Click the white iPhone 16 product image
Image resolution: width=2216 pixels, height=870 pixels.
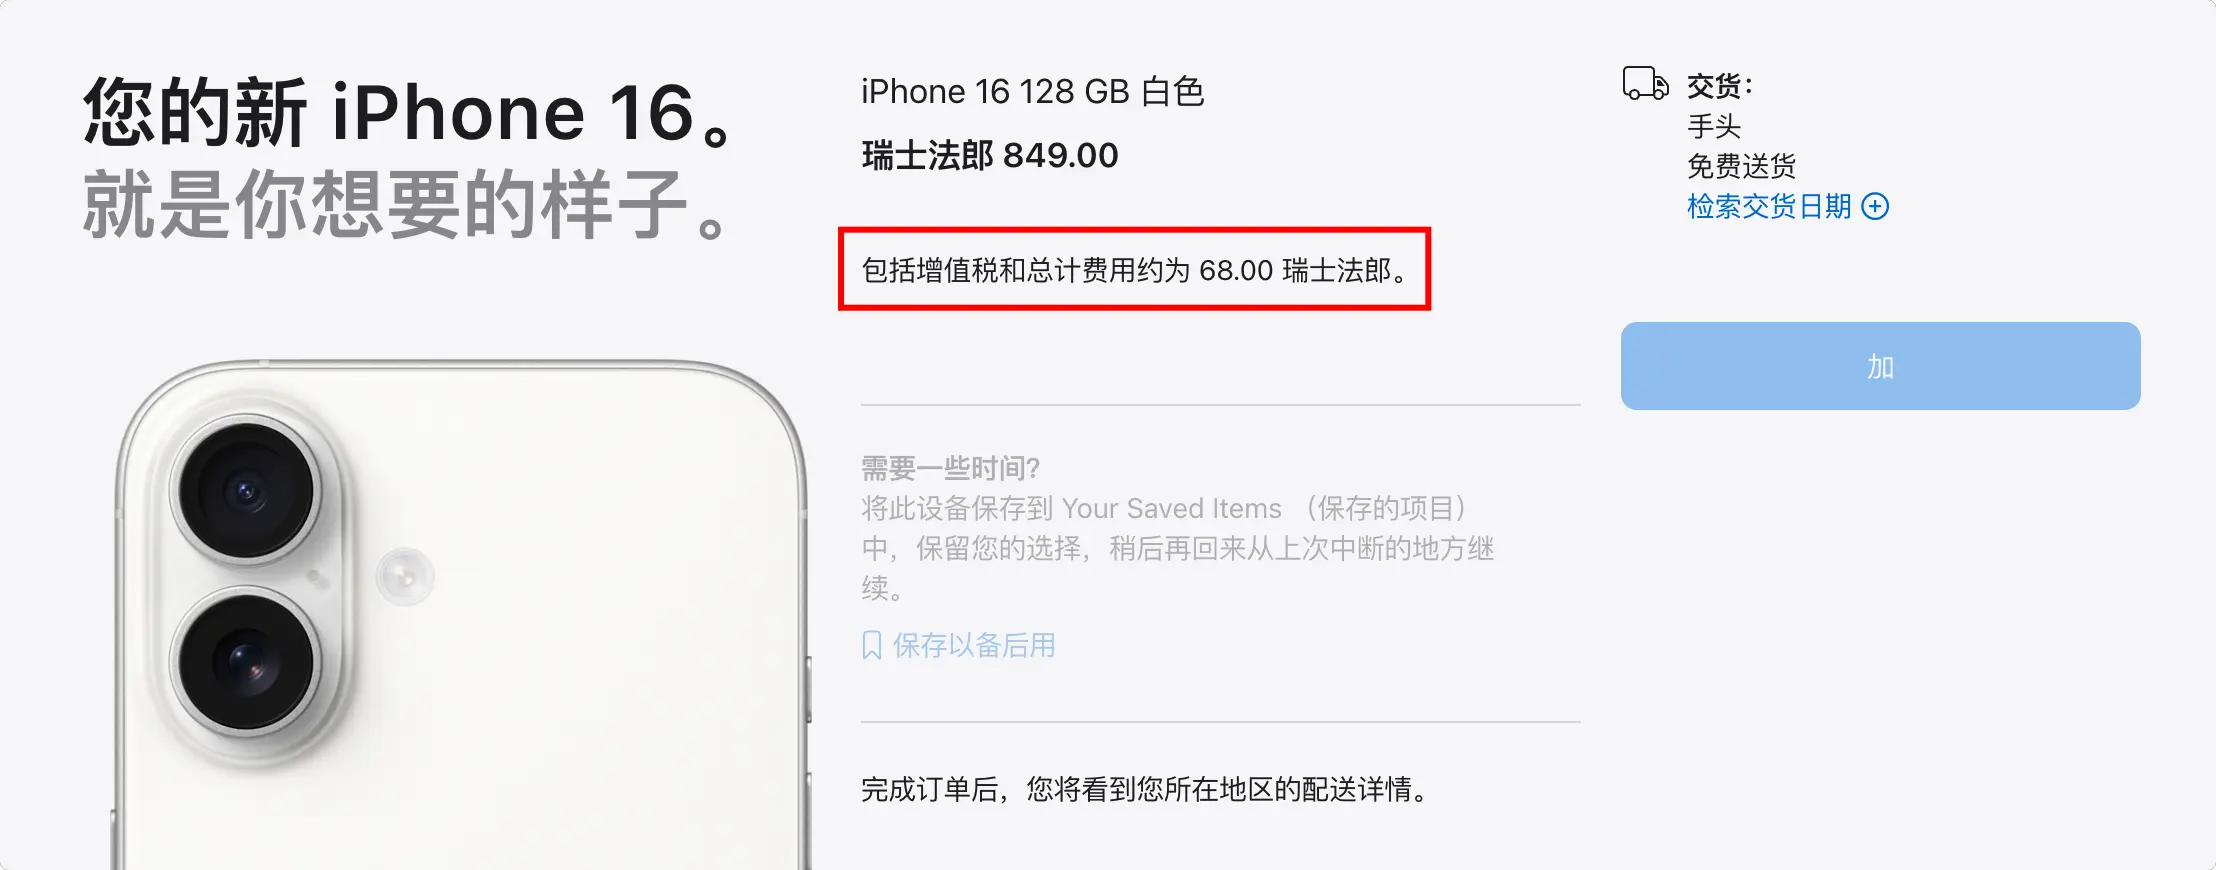coord(460,614)
